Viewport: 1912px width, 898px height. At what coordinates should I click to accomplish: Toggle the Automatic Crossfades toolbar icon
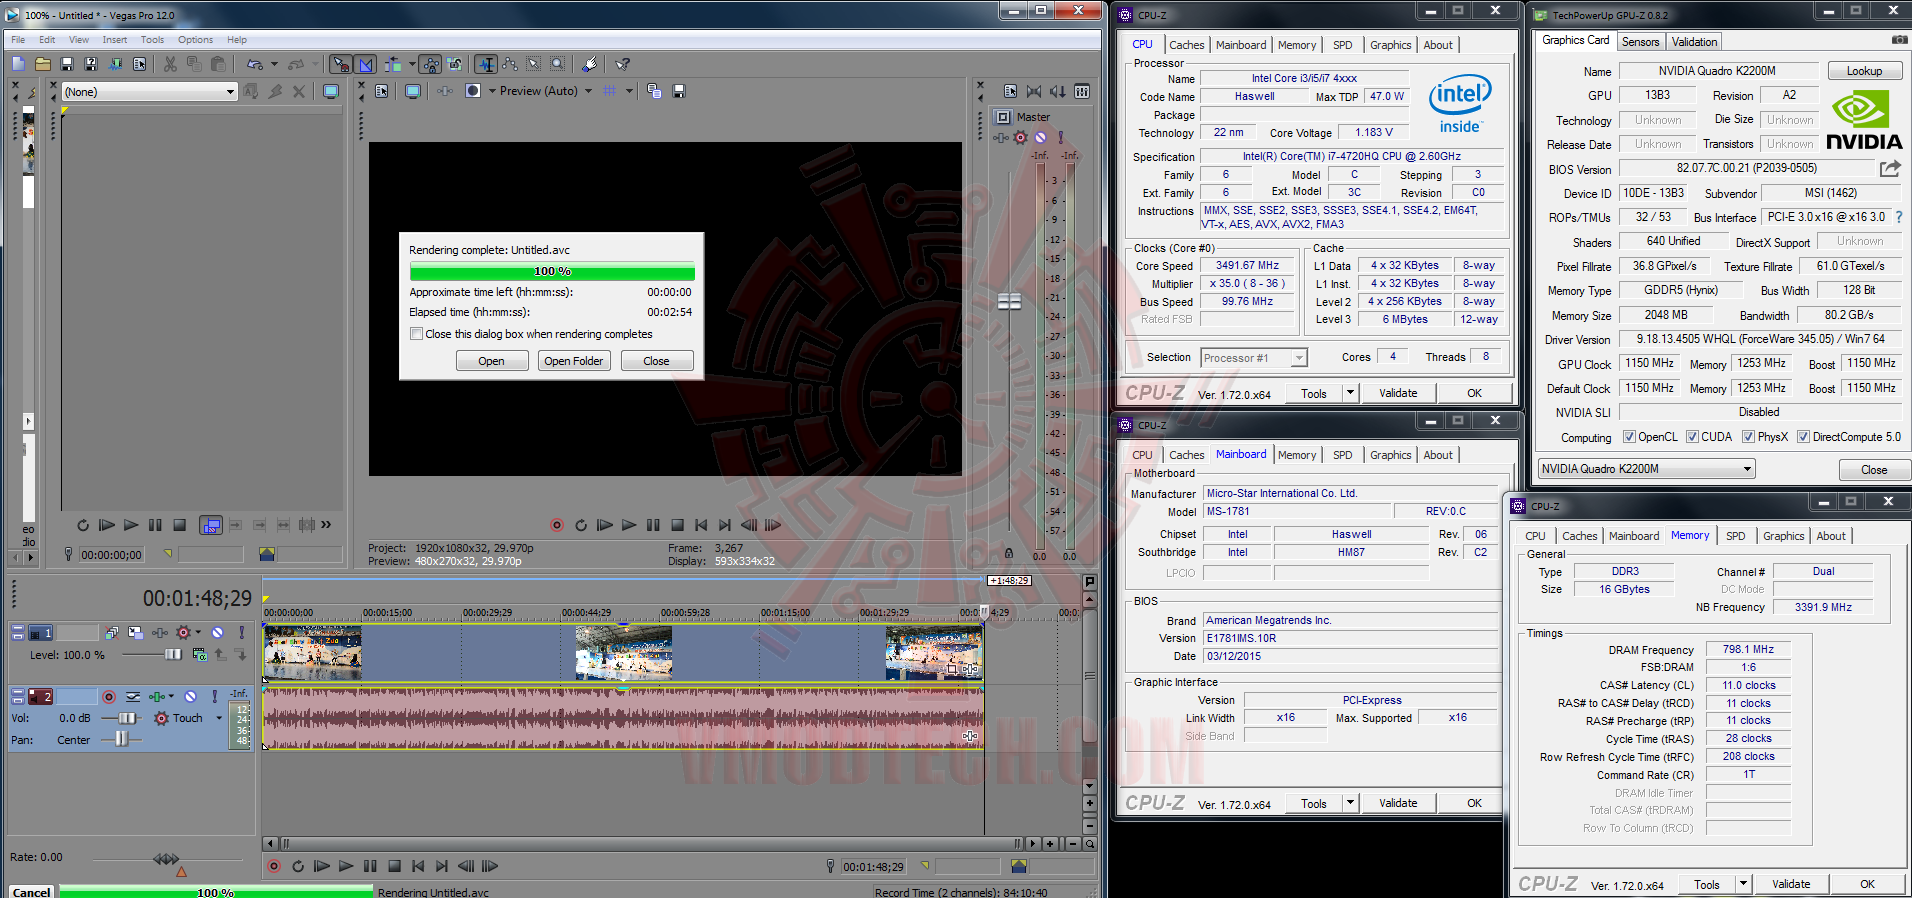(x=366, y=64)
